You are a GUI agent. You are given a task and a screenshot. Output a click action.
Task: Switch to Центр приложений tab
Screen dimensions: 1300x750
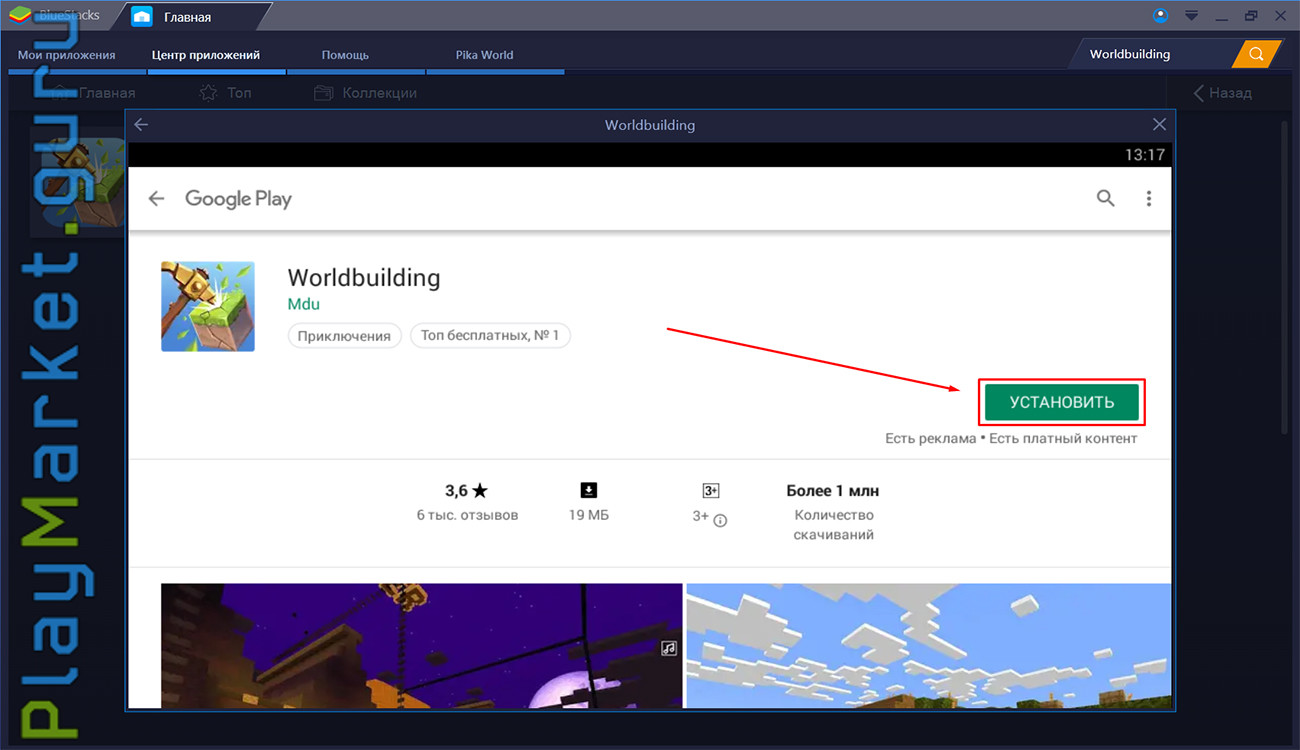[206, 55]
